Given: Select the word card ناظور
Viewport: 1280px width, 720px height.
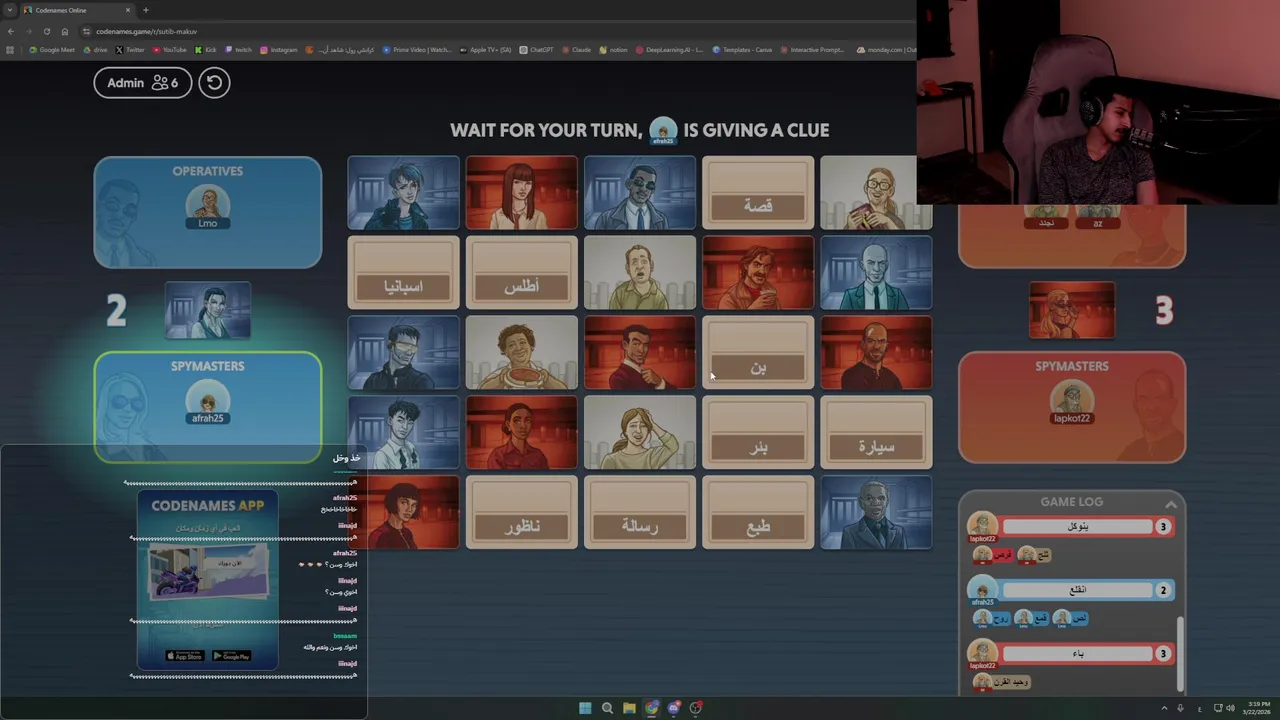Looking at the screenshot, I should tap(521, 512).
